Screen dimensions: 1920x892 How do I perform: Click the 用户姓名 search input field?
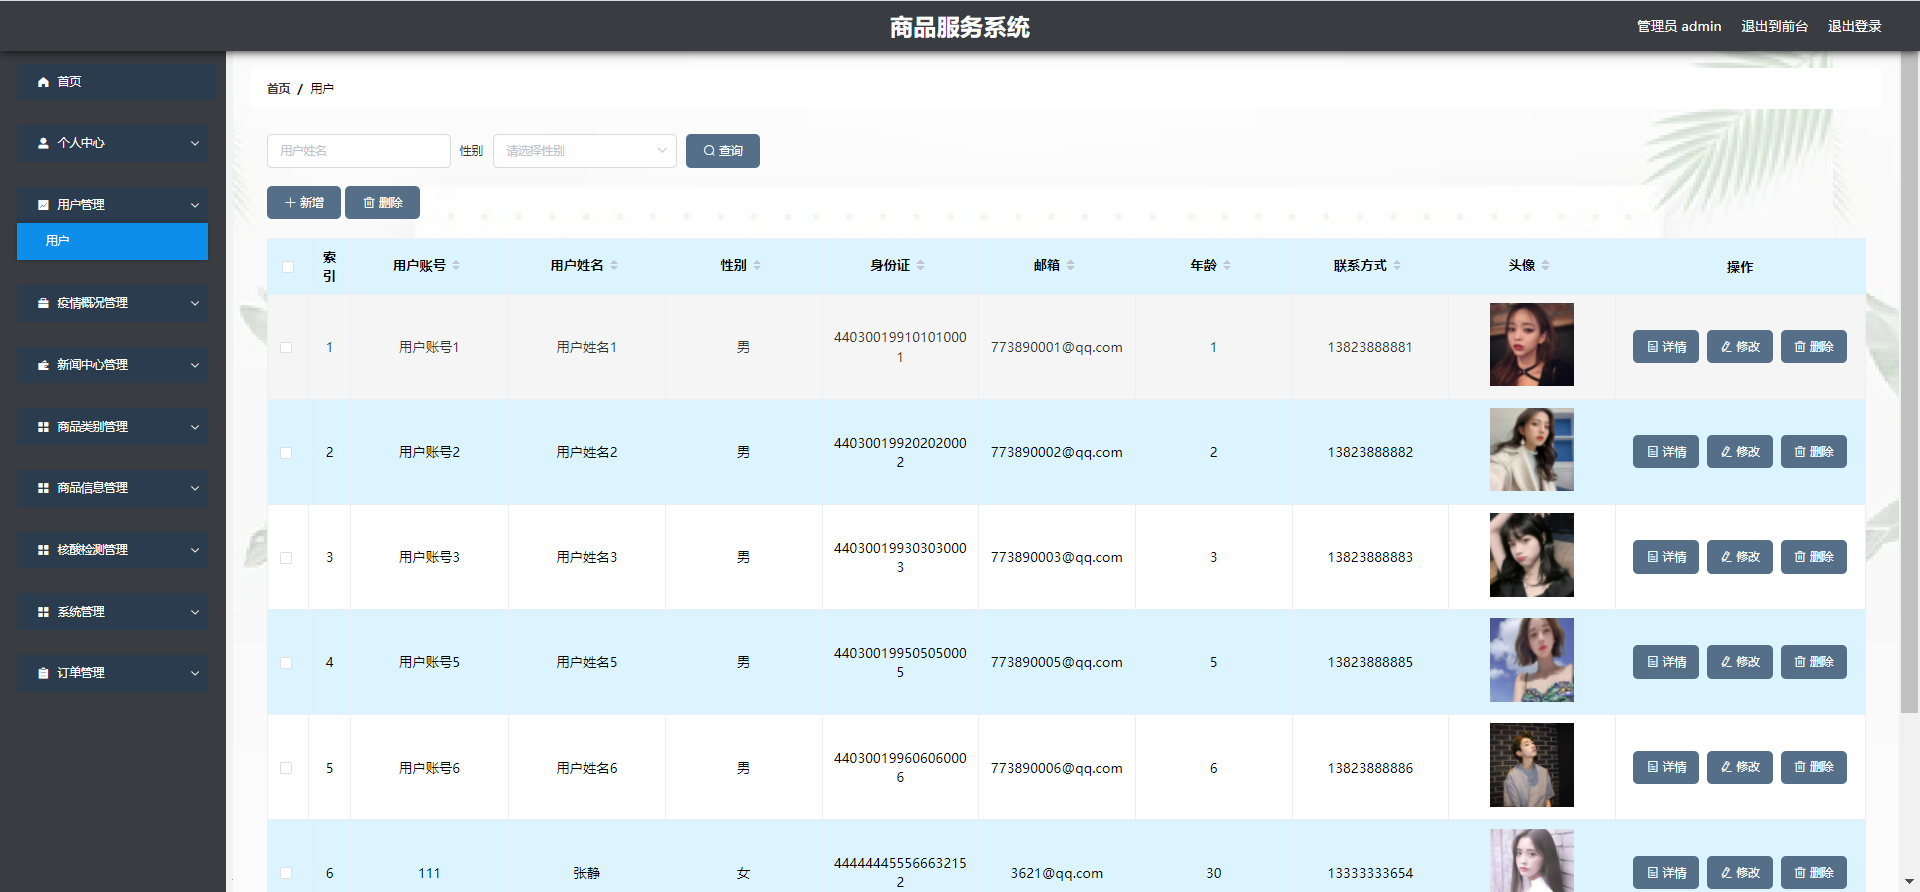(x=359, y=151)
